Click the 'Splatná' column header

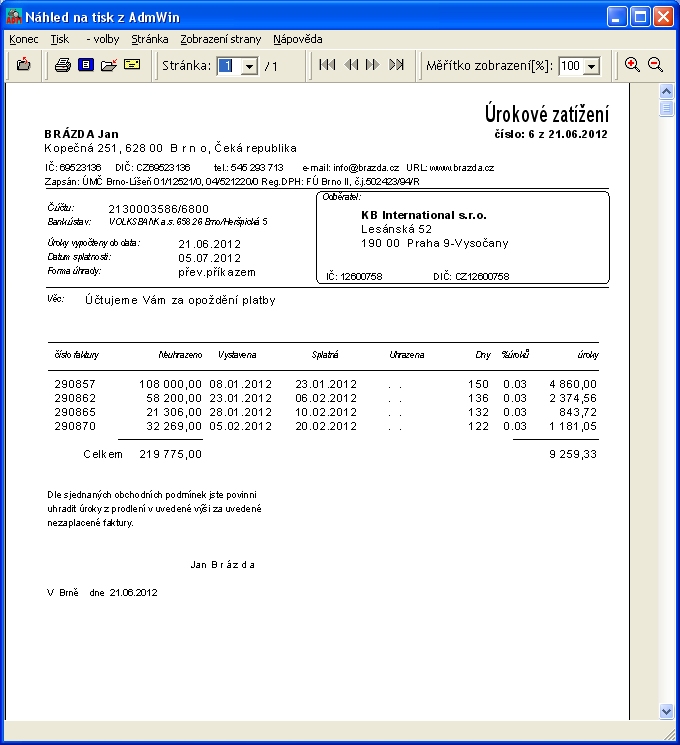(325, 355)
